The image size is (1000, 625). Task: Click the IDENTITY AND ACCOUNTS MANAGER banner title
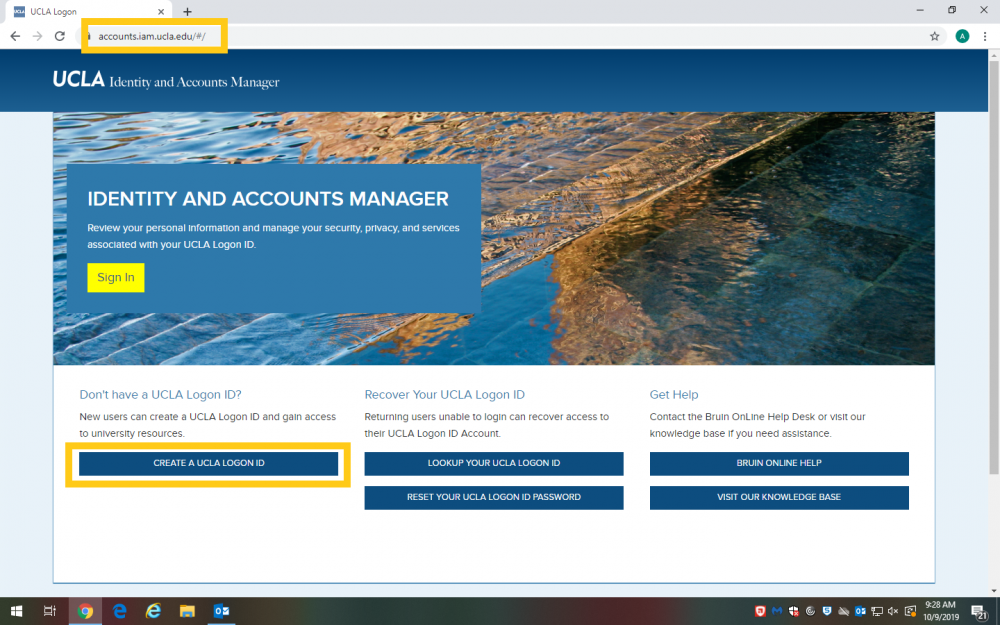pyautogui.click(x=268, y=199)
